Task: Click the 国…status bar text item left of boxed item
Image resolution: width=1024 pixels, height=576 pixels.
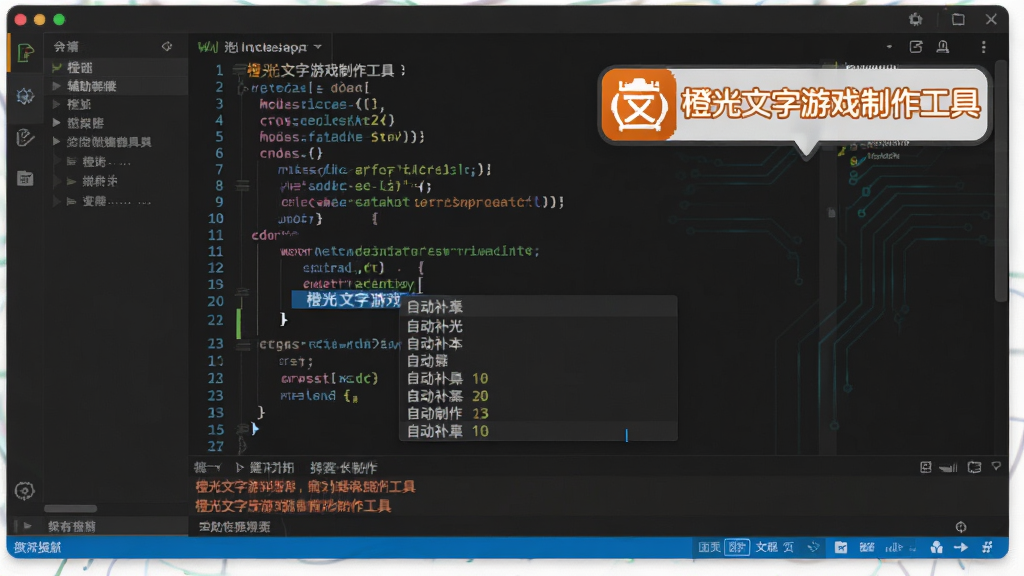Action: click(709, 547)
